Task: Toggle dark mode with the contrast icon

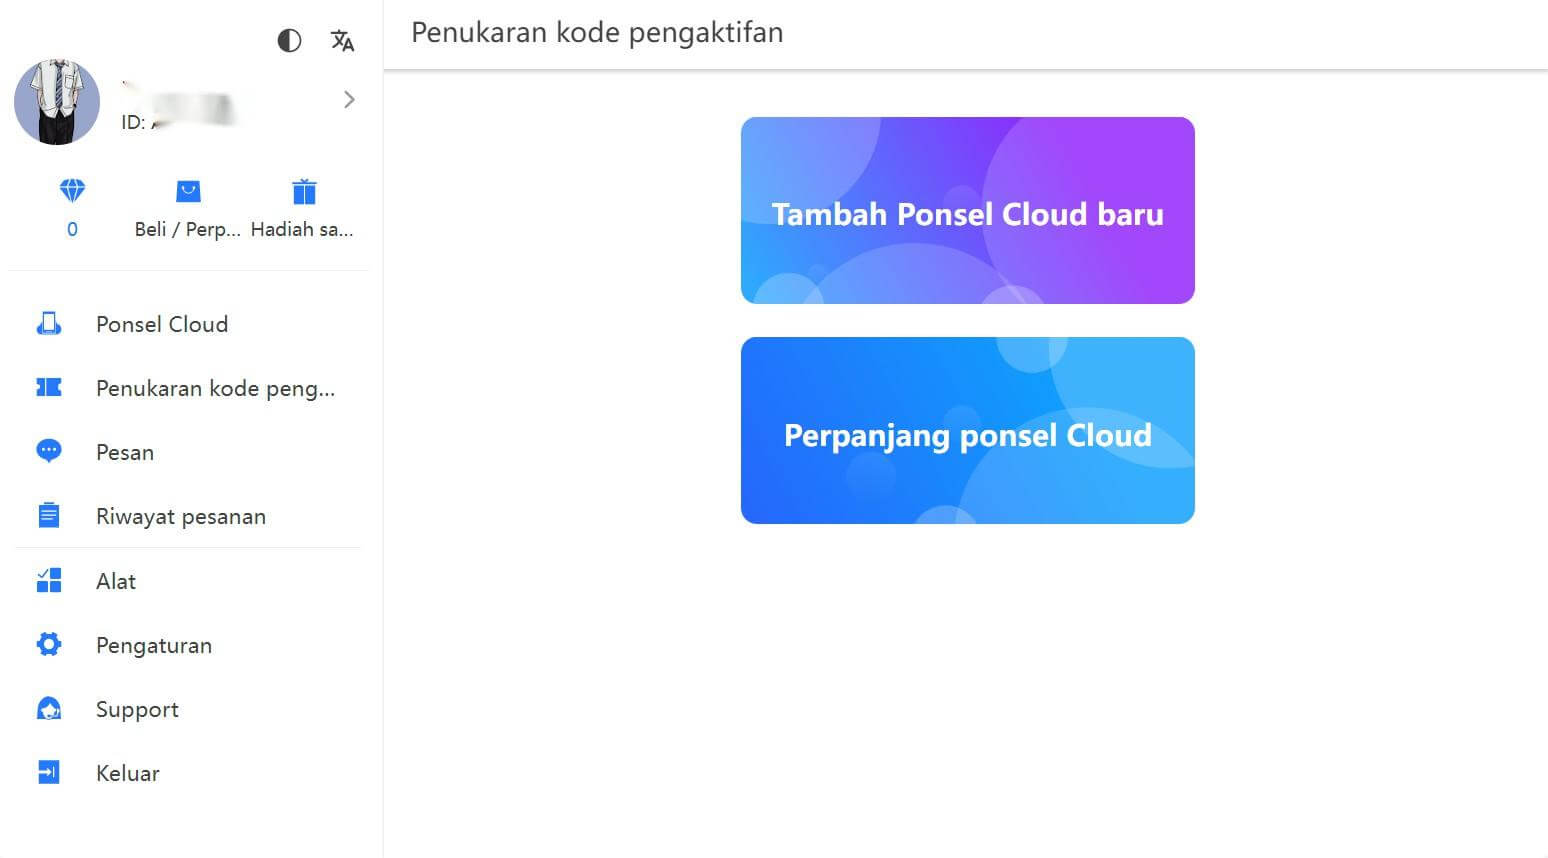Action: pyautogui.click(x=289, y=40)
